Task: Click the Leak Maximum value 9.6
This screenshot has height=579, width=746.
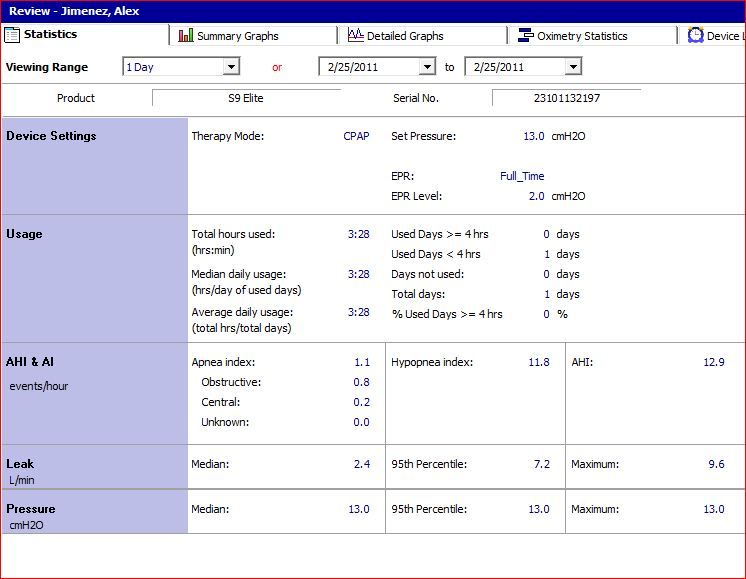Action: (717, 464)
